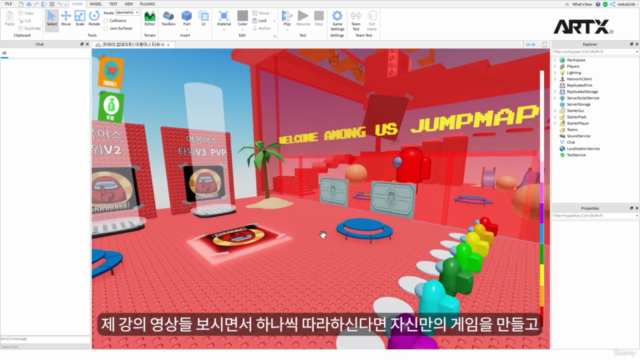Image resolution: width=640 pixels, height=360 pixels.
Task: Expand the ReplicatedStorage tree node
Action: (555, 92)
